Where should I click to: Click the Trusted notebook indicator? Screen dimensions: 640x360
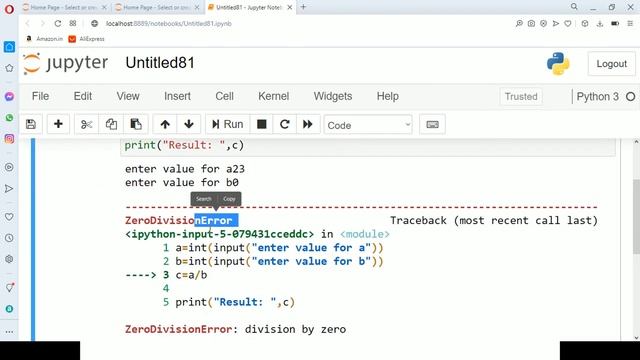coord(521,97)
